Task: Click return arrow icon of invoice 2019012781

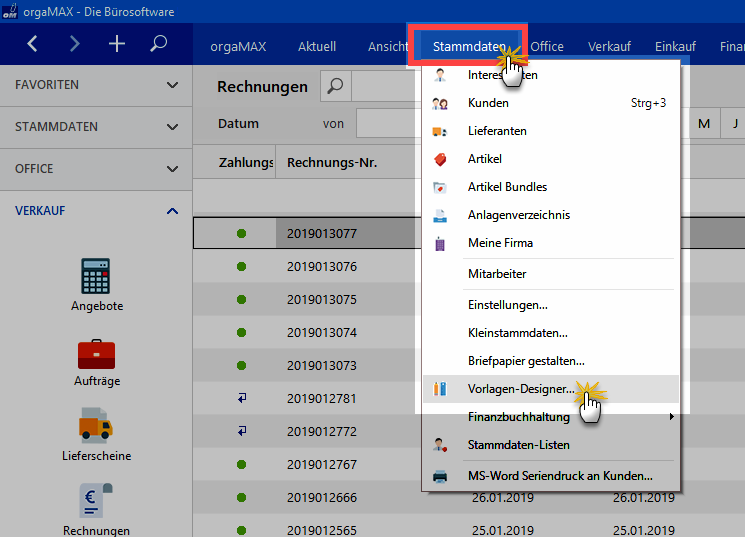Action: coord(242,398)
